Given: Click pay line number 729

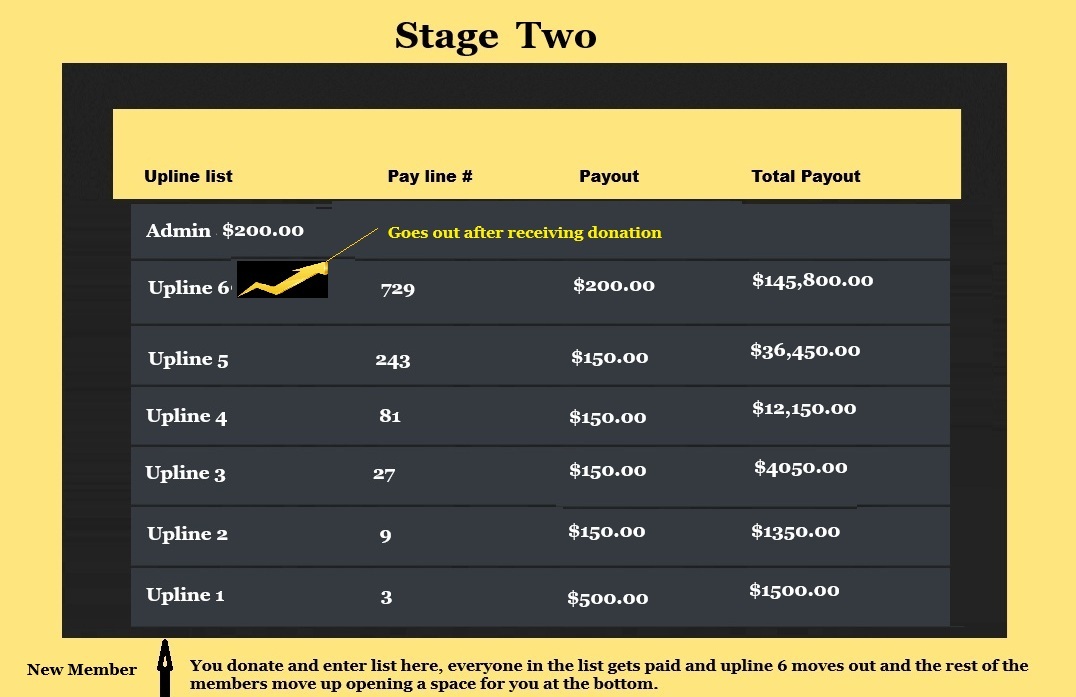Looking at the screenshot, I should click(398, 290).
